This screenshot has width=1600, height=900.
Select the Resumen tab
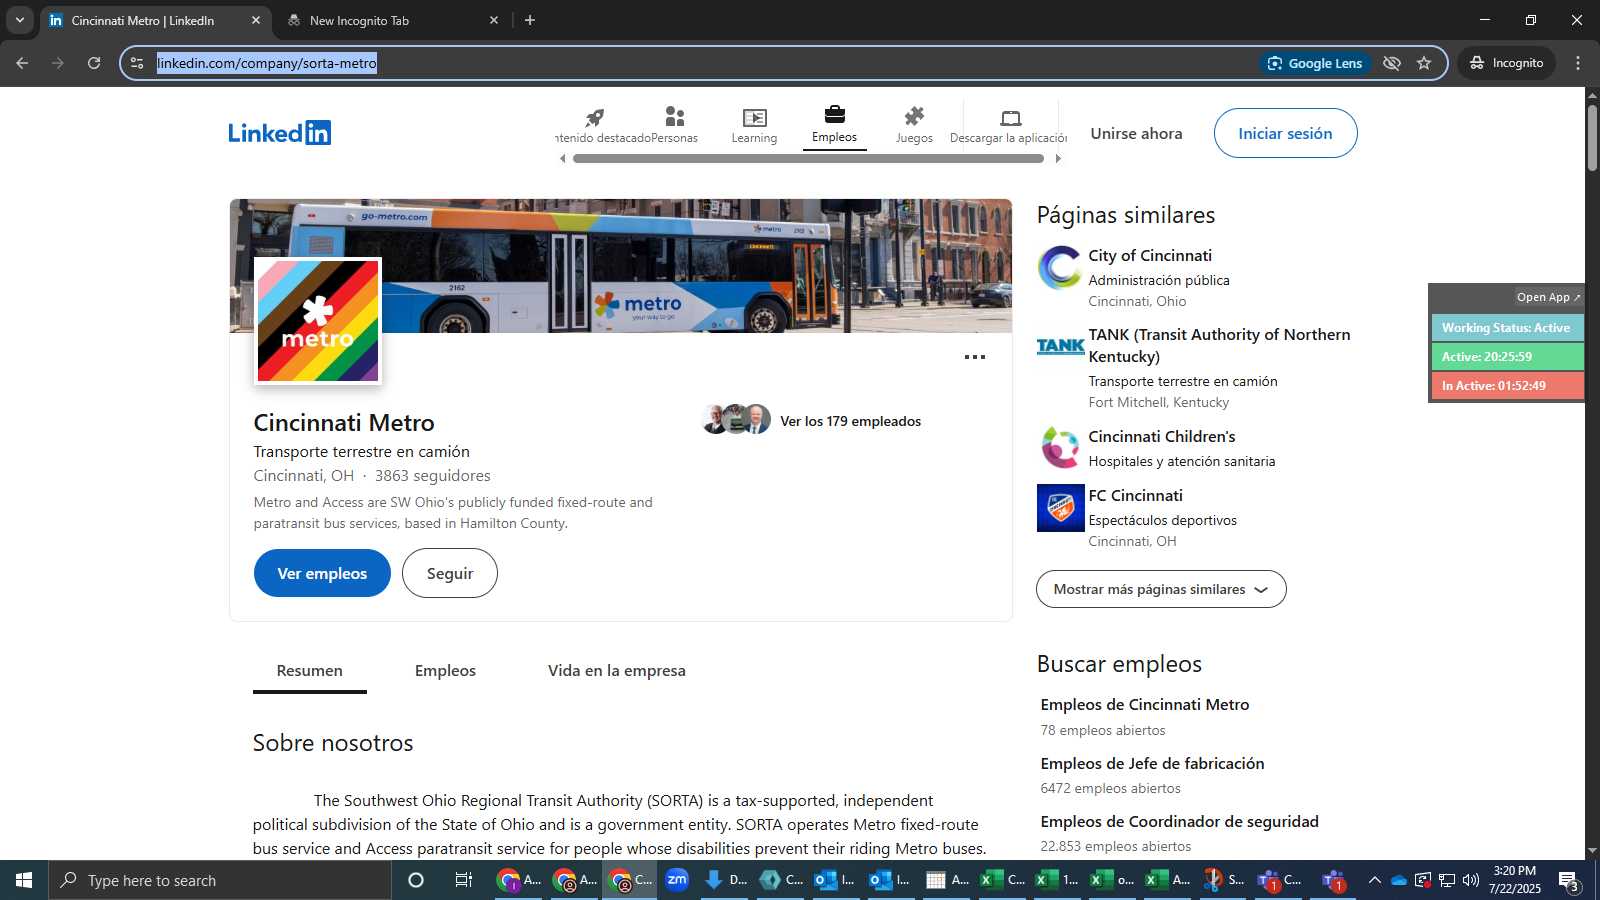309,670
